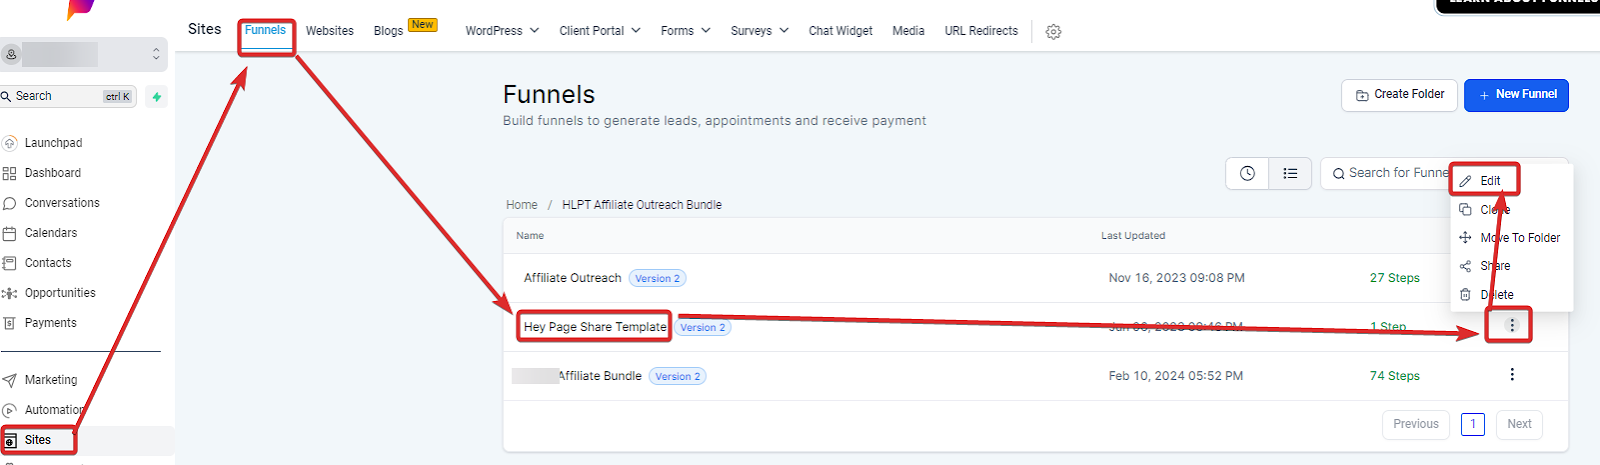
Task: Click the 74 Steps count
Action: pos(1395,376)
